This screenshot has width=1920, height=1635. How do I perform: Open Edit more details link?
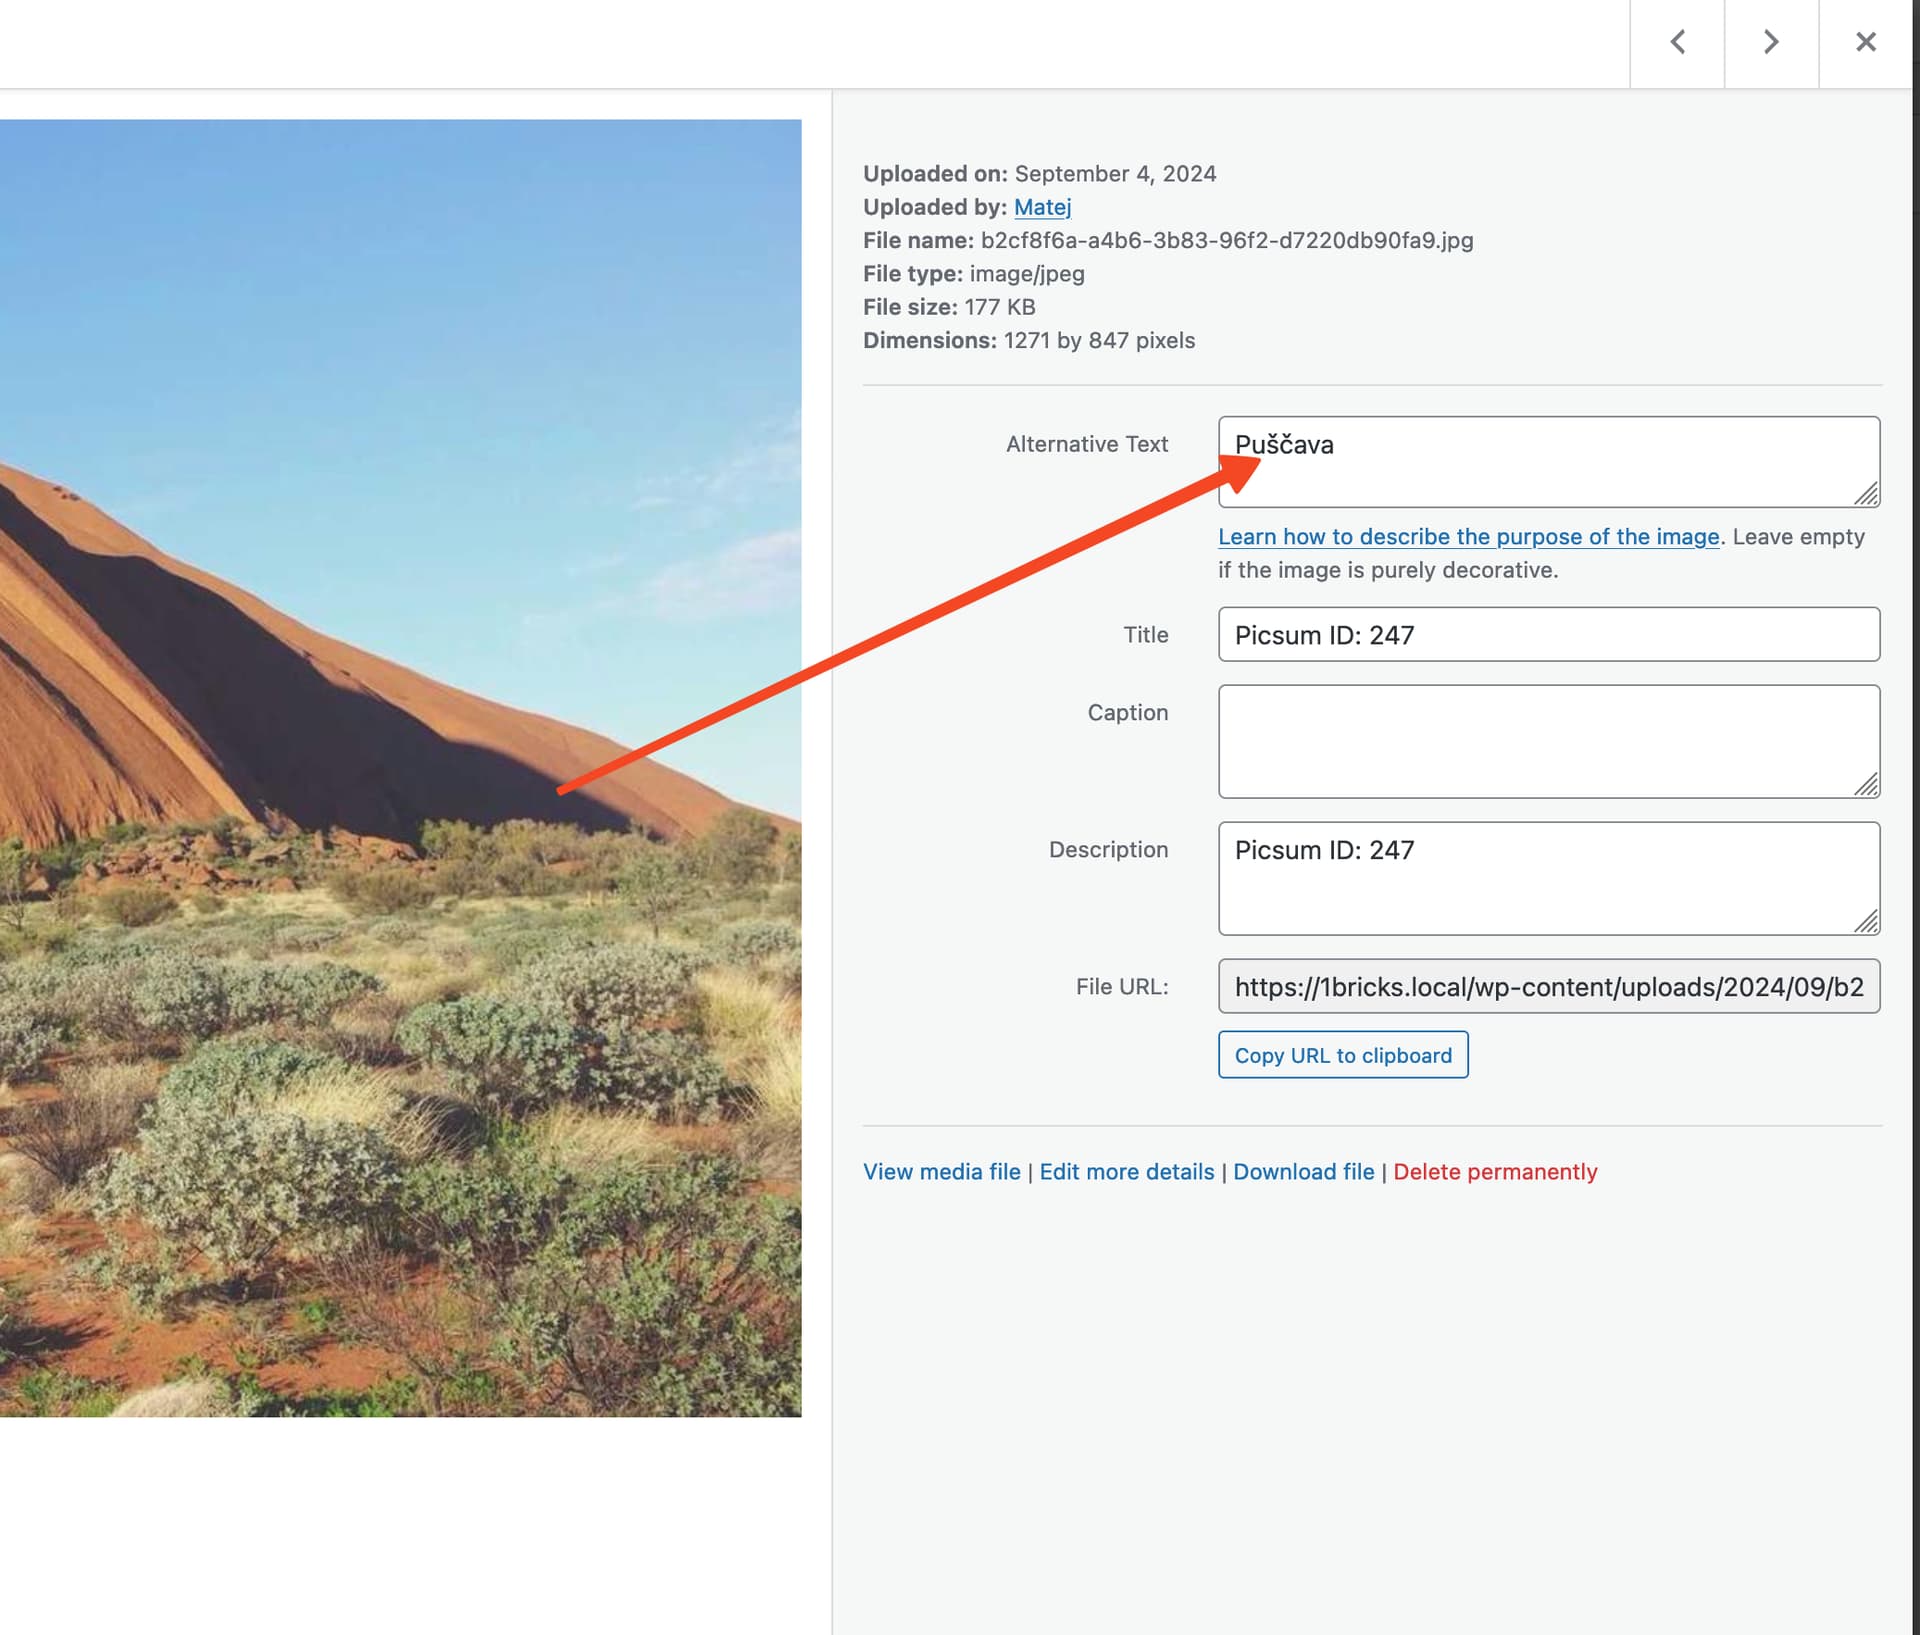coord(1127,1172)
